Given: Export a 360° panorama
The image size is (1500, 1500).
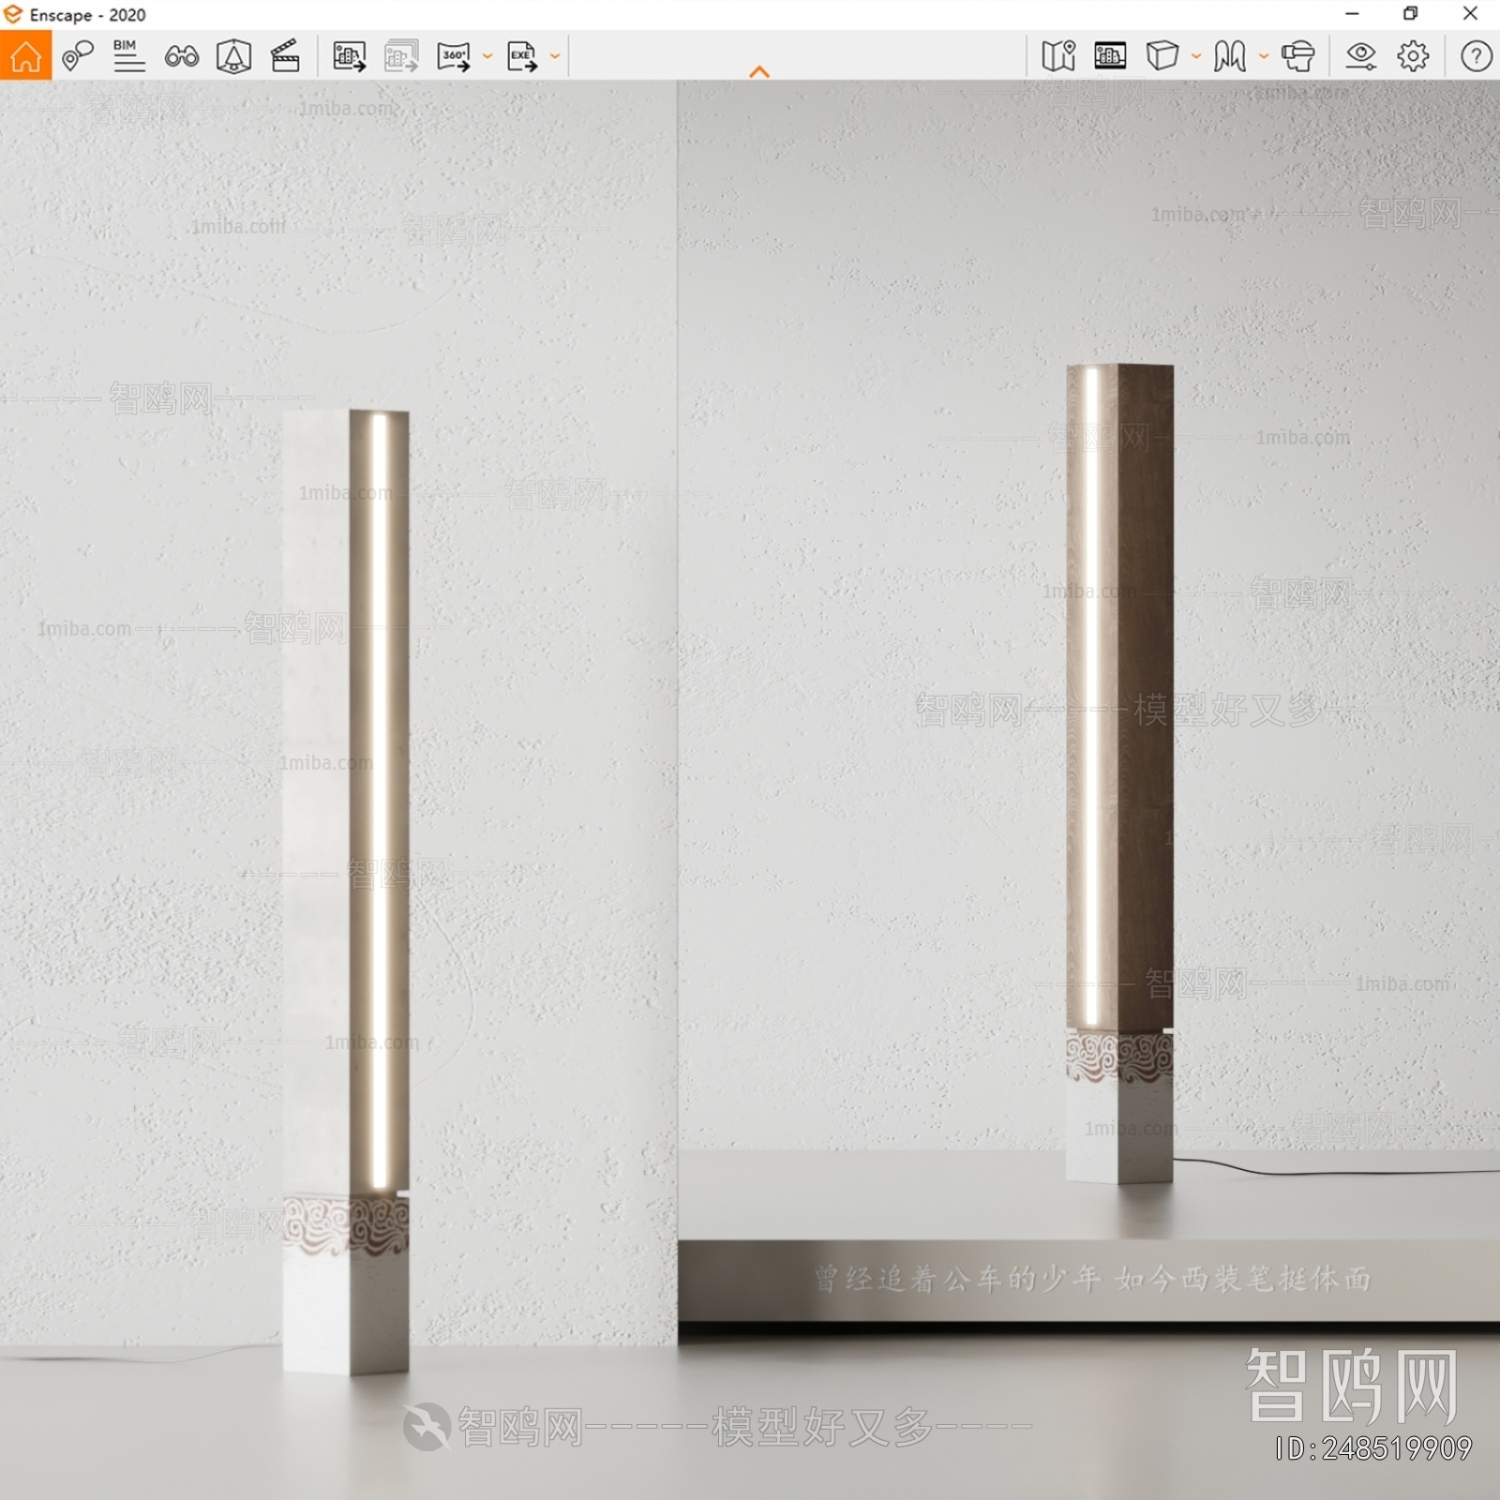Looking at the screenshot, I should click(454, 56).
